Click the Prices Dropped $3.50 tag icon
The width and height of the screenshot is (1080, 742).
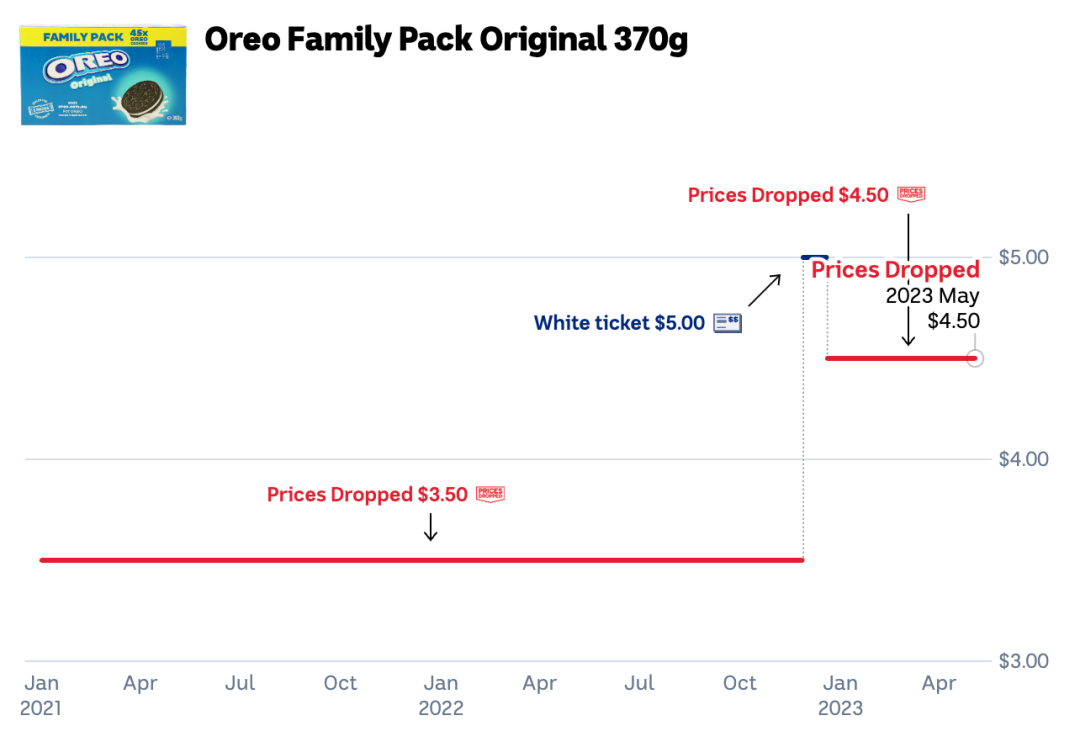(x=490, y=493)
